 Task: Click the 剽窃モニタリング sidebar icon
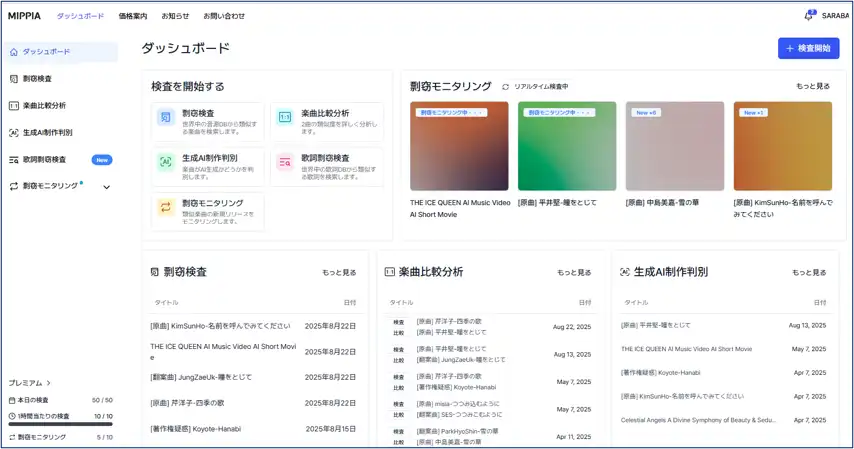(14, 186)
